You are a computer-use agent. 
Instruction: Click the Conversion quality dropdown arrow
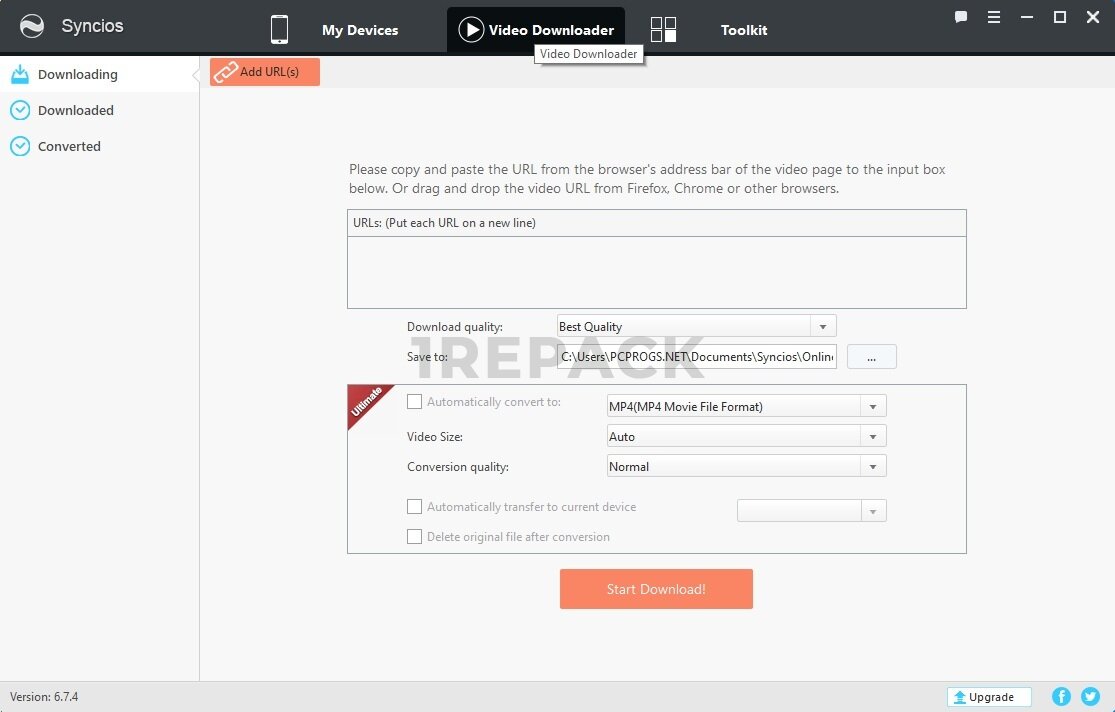(x=873, y=466)
